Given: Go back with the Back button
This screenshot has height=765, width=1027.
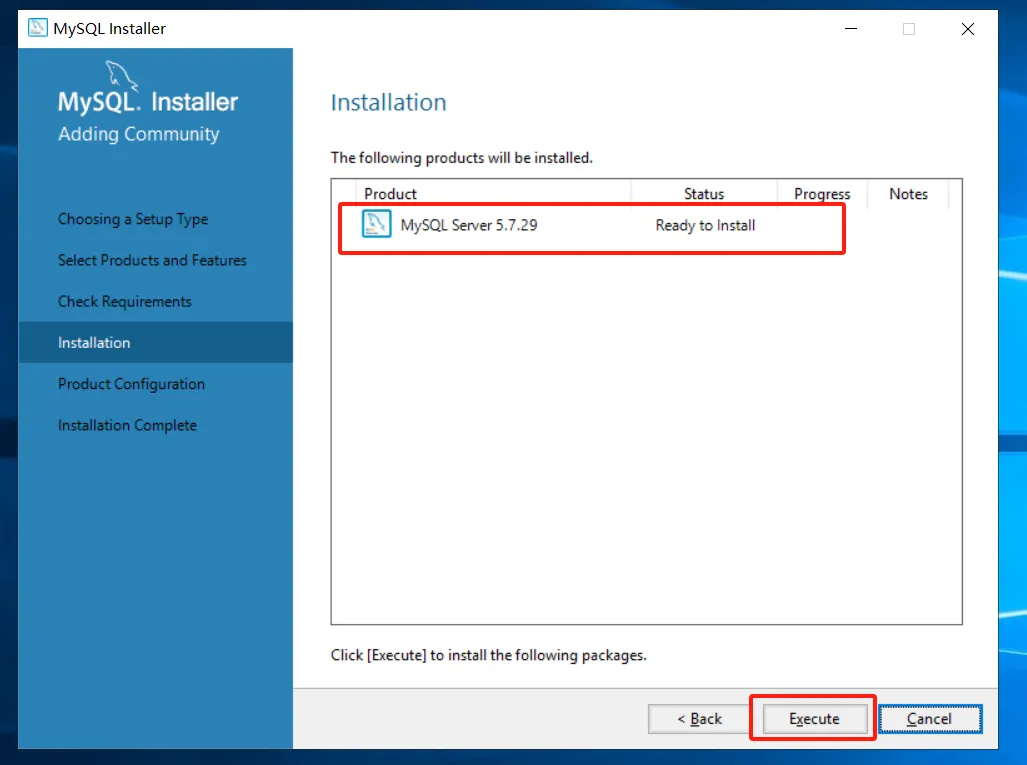Looking at the screenshot, I should coord(699,718).
